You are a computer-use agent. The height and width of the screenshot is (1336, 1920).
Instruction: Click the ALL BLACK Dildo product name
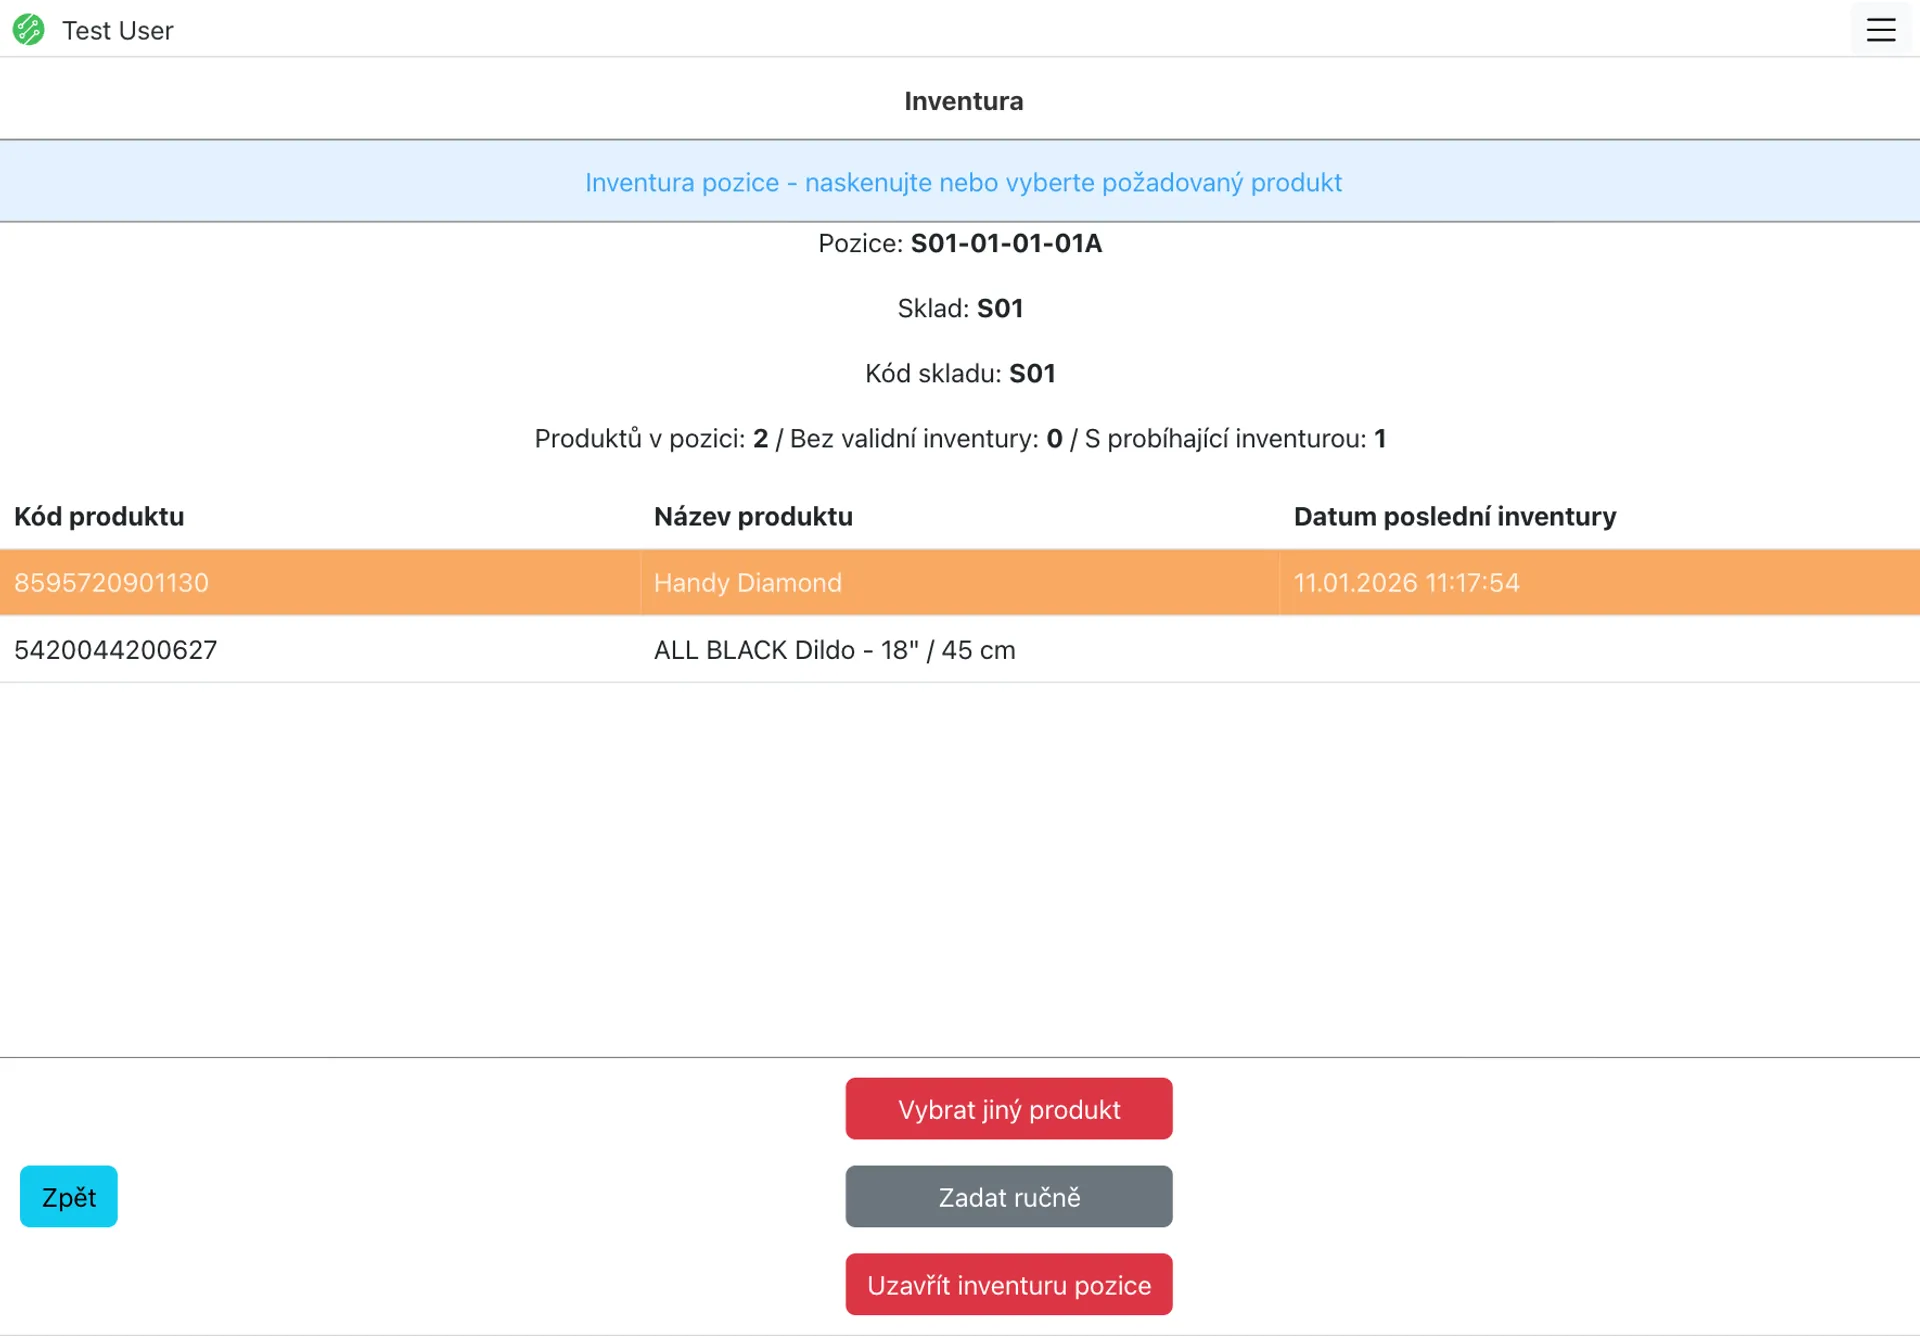834,650
